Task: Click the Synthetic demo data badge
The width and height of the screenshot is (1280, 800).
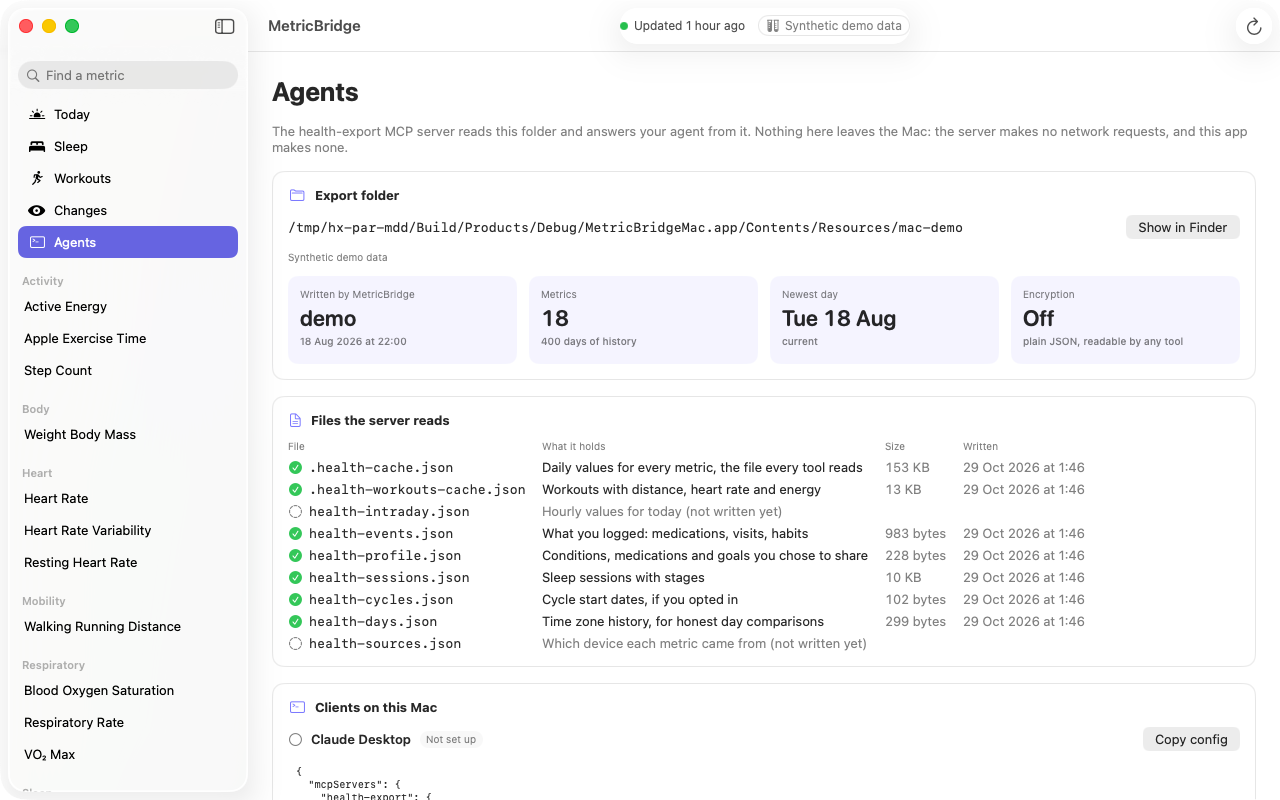Action: click(x=834, y=26)
